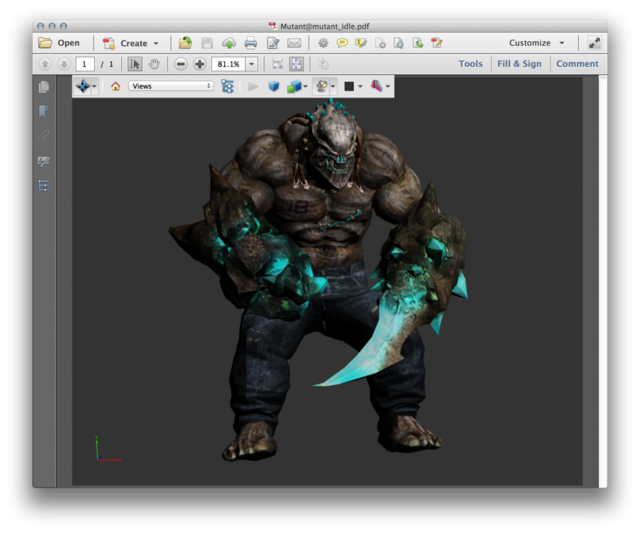Open the Tools pane
This screenshot has width=640, height=533.
click(470, 64)
